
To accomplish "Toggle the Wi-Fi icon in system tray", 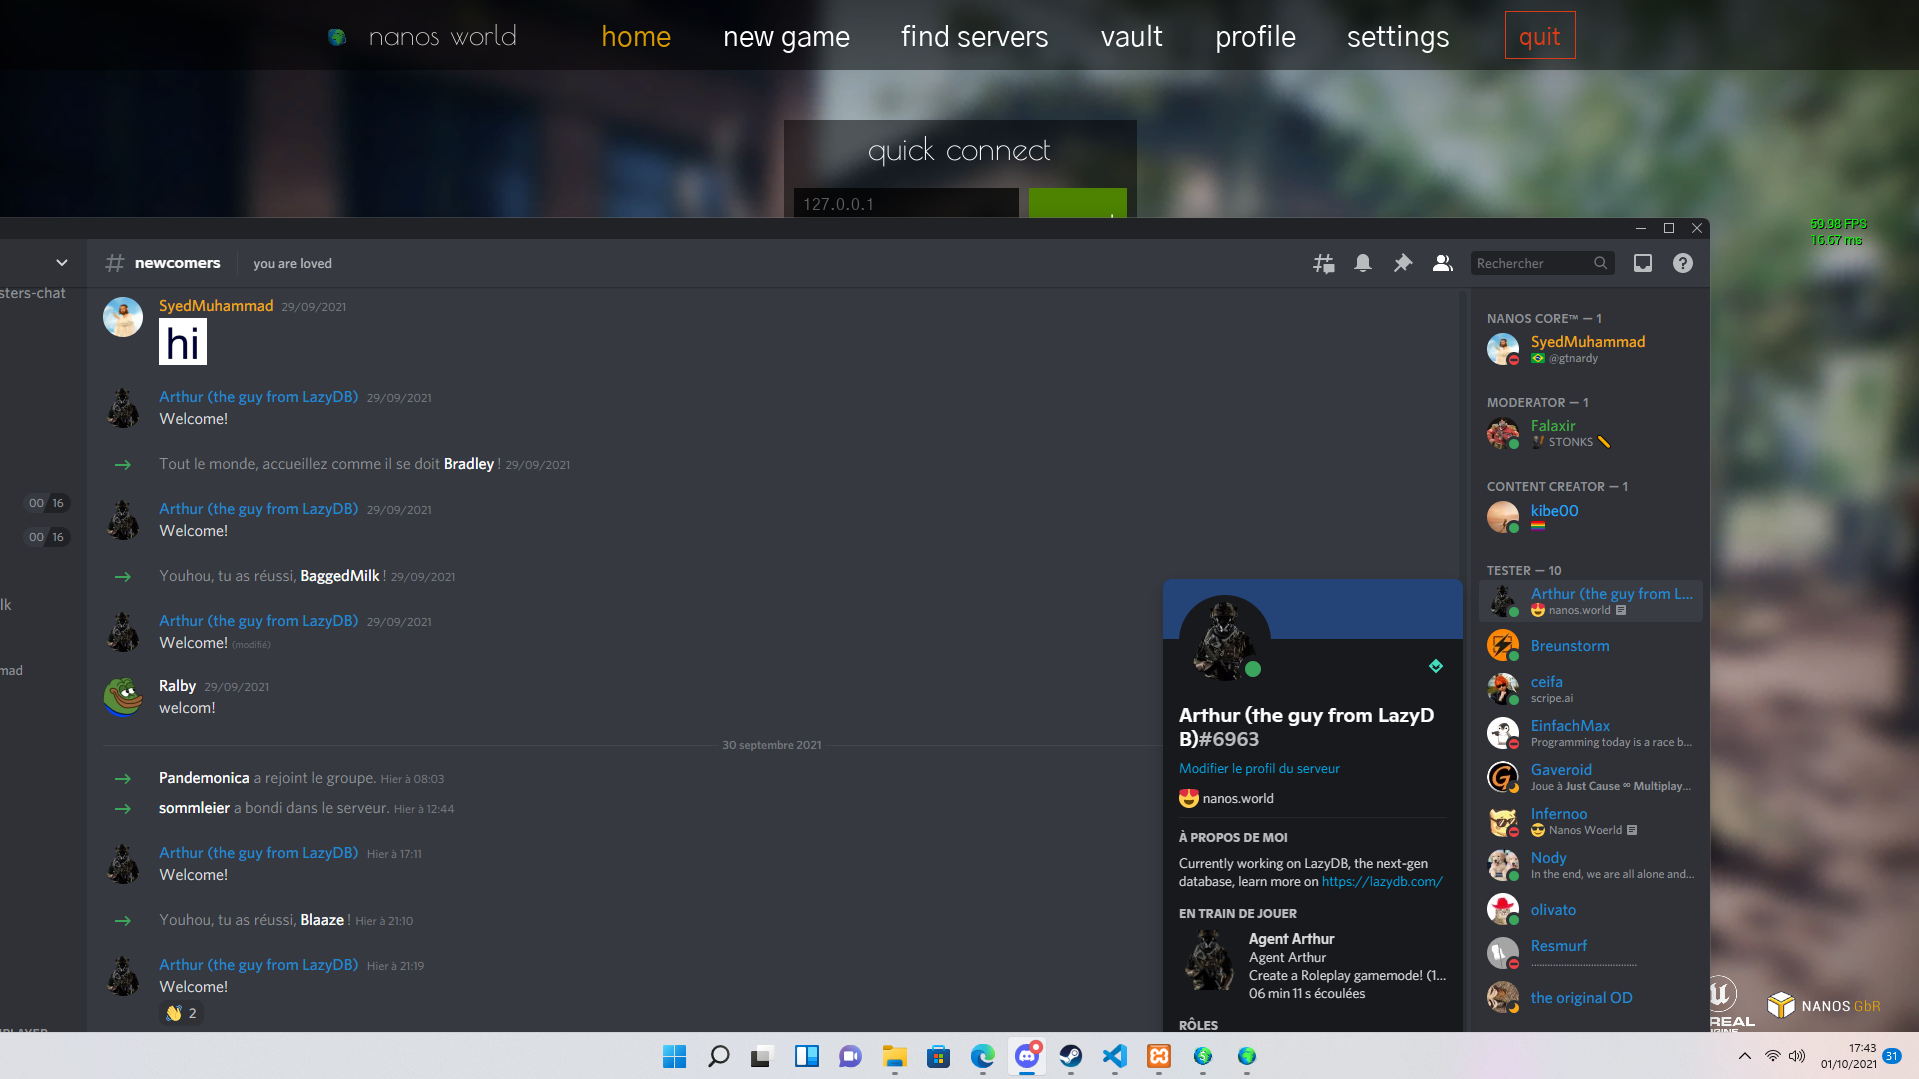I will coord(1772,1056).
